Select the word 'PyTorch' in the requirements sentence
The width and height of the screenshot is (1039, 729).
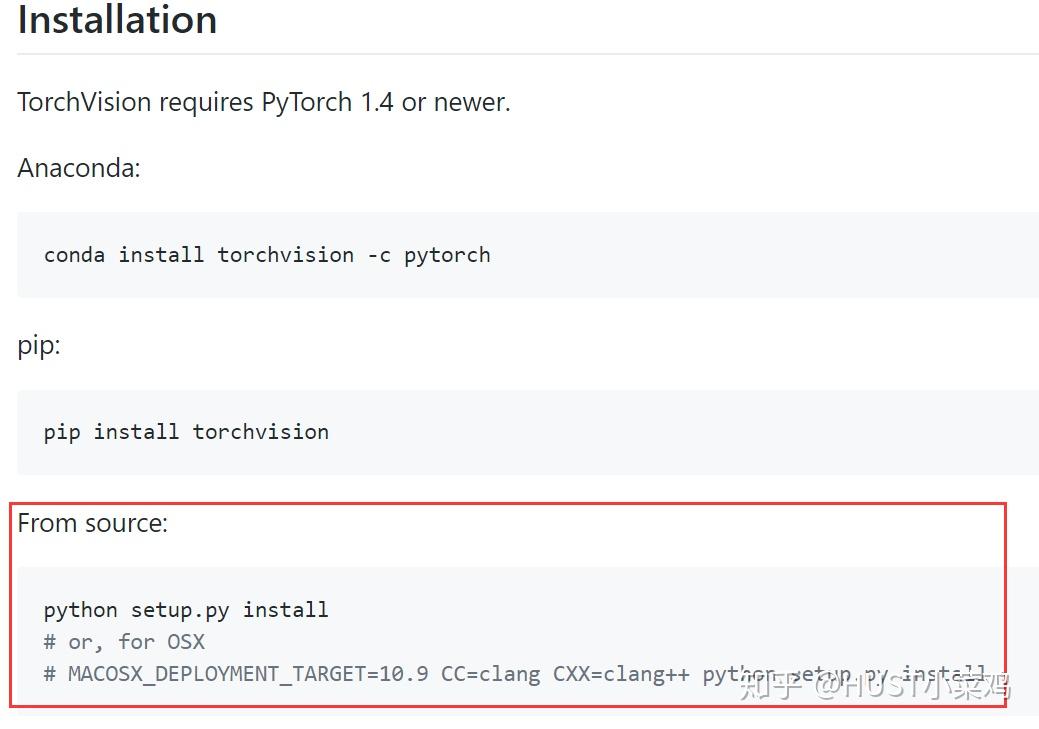[x=300, y=102]
